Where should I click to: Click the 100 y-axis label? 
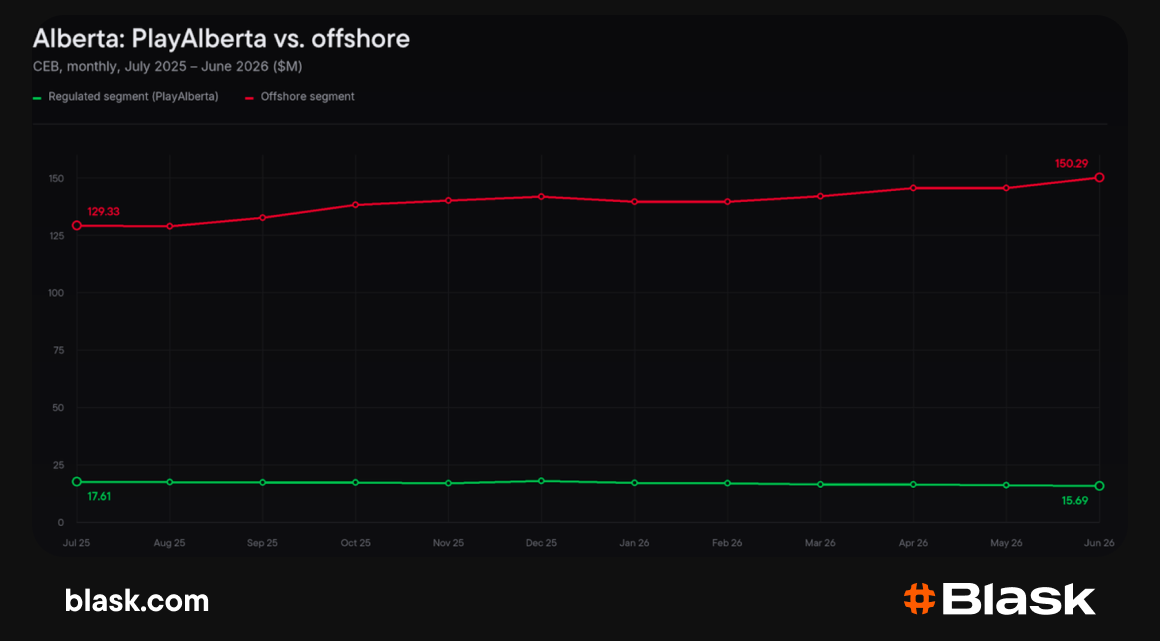(x=57, y=293)
